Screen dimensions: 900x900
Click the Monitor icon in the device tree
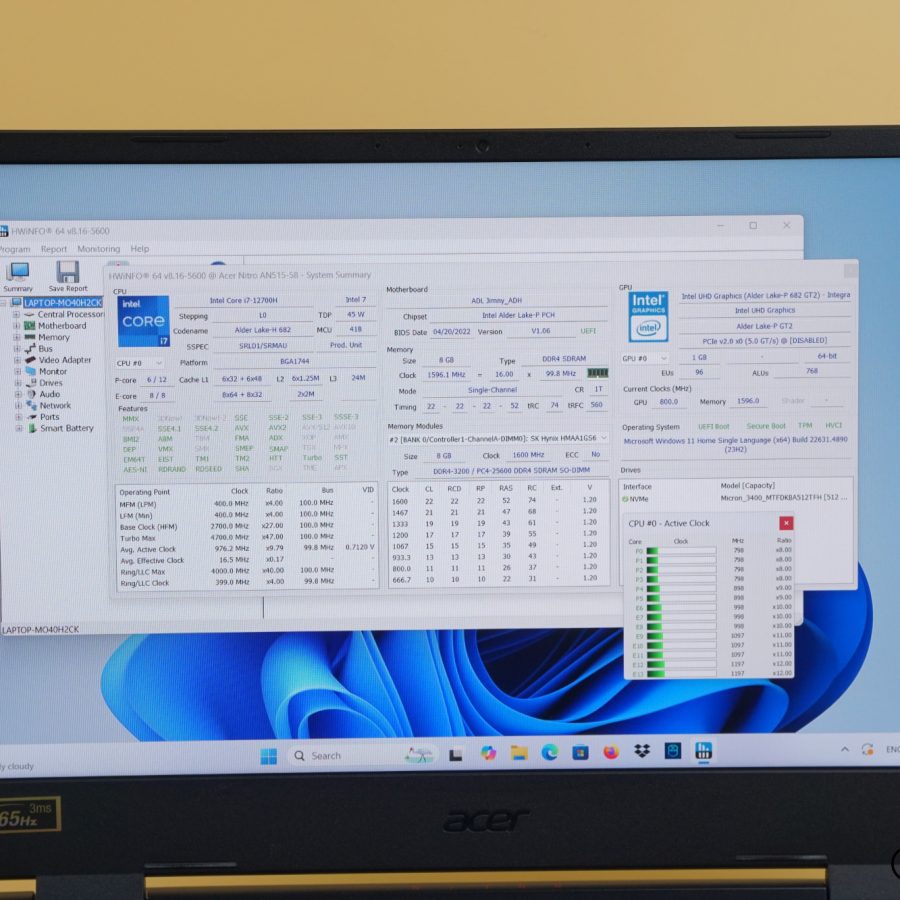[x=30, y=371]
